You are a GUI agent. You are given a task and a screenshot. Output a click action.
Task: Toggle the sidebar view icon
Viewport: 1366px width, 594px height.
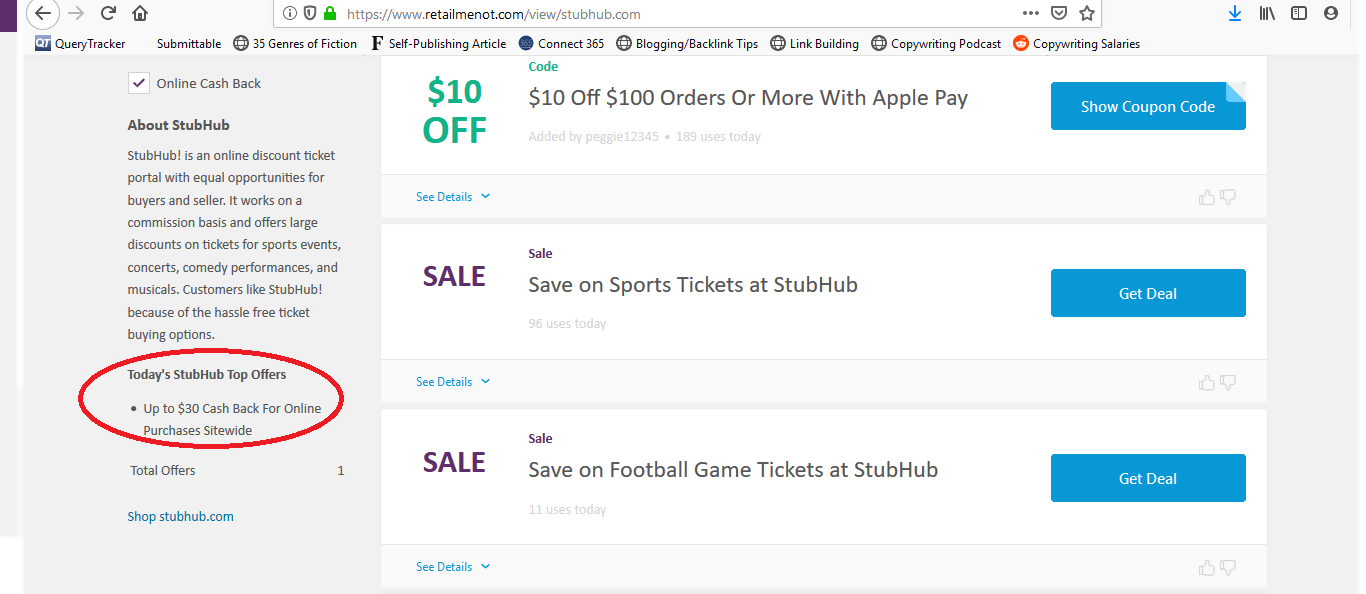[1299, 13]
